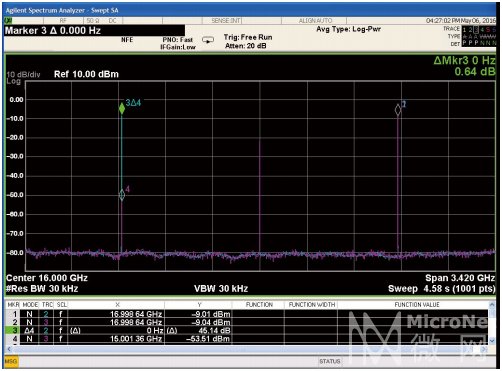Click the green marker 3 diamond
The image size is (502, 371).
point(122,108)
